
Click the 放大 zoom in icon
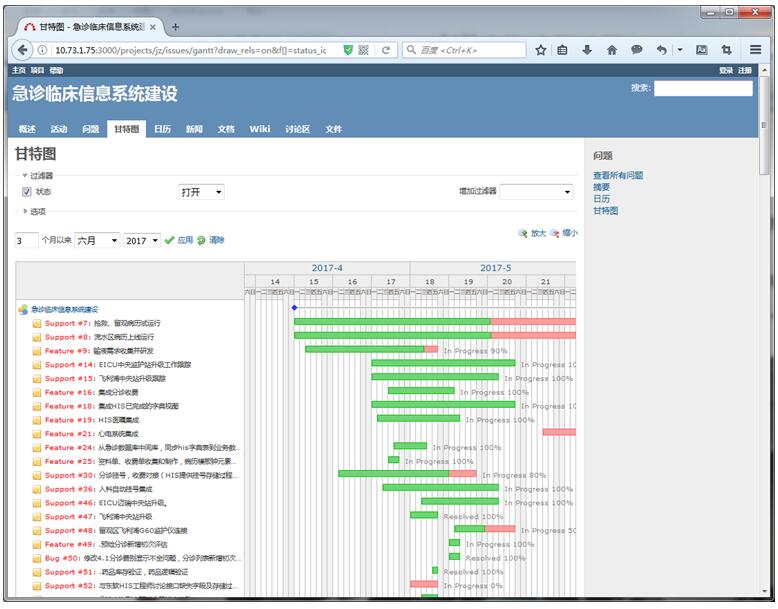point(523,233)
